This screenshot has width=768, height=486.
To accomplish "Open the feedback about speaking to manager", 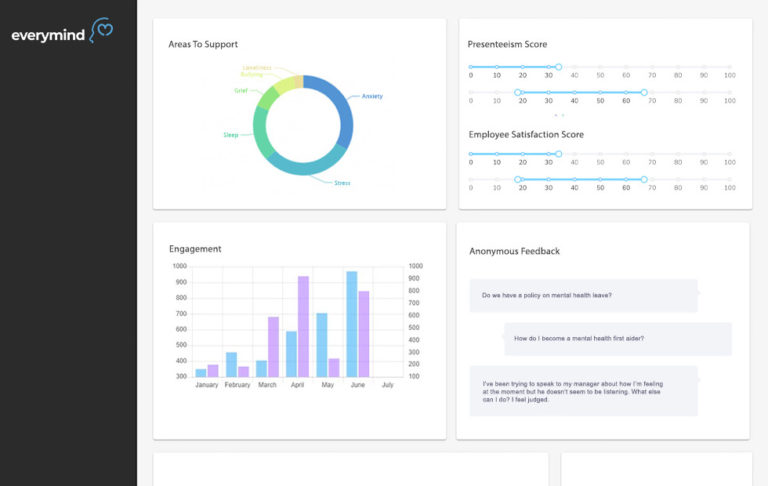I will coord(583,391).
